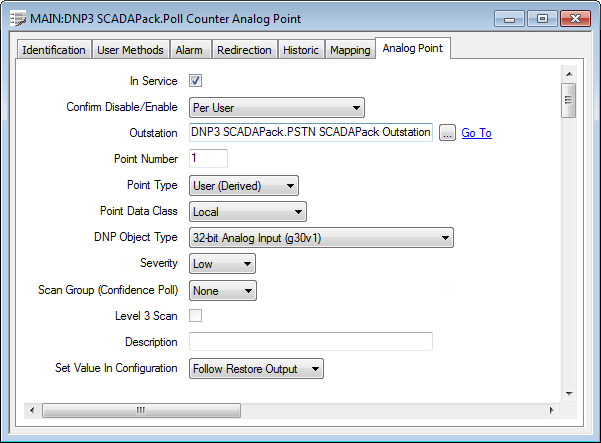Switch to the Identification tab

coord(54,50)
